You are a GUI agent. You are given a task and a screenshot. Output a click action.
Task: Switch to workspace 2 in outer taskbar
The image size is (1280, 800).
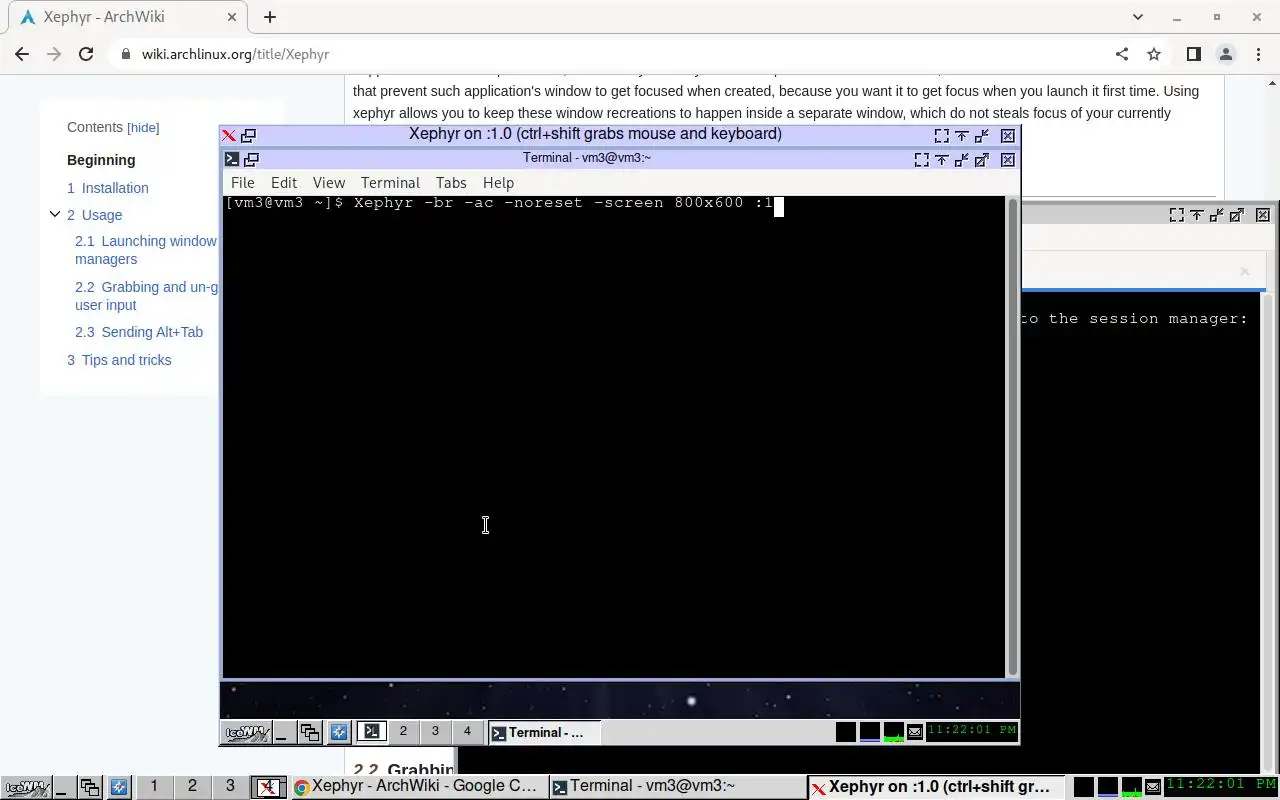click(x=192, y=786)
